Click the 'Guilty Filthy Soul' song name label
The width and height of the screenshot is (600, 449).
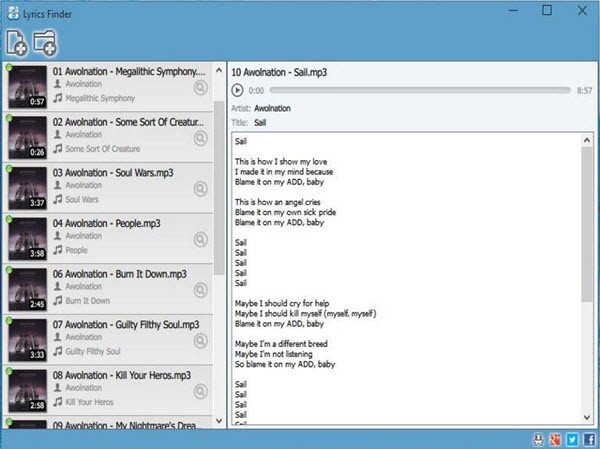coord(93,351)
